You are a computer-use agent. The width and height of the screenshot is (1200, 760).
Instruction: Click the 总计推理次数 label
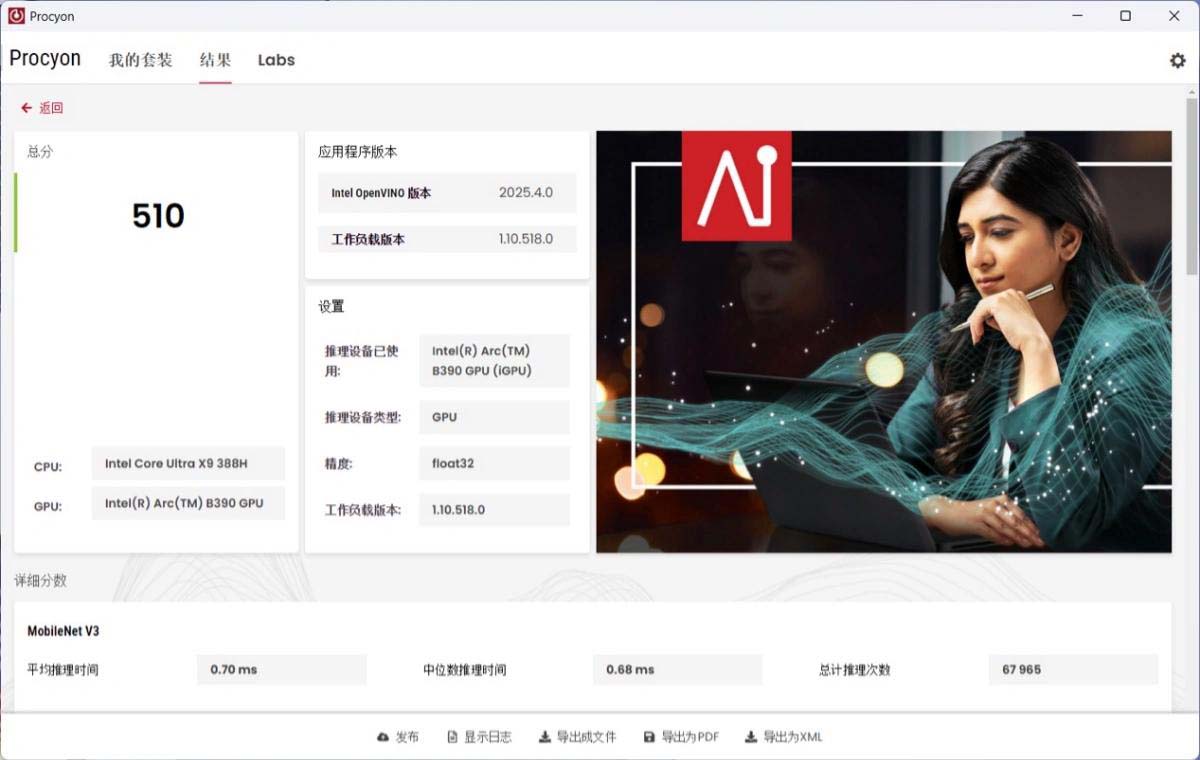click(855, 670)
